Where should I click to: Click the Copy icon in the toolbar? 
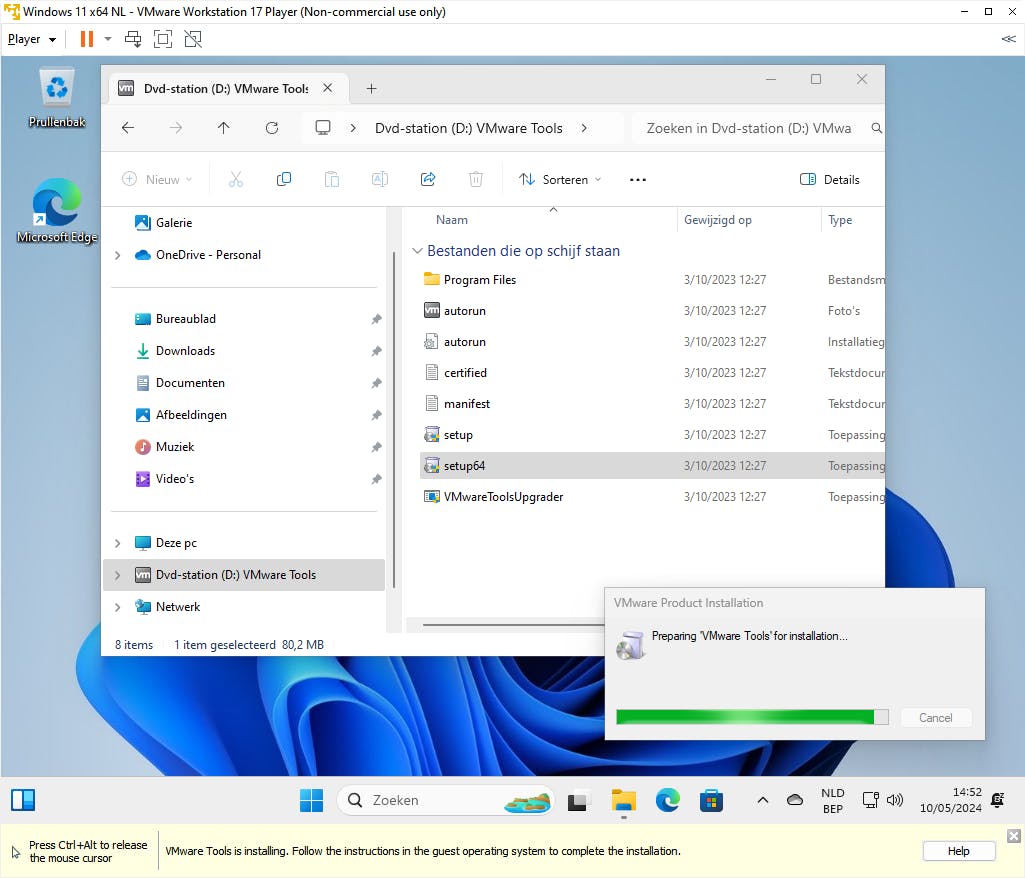point(284,179)
